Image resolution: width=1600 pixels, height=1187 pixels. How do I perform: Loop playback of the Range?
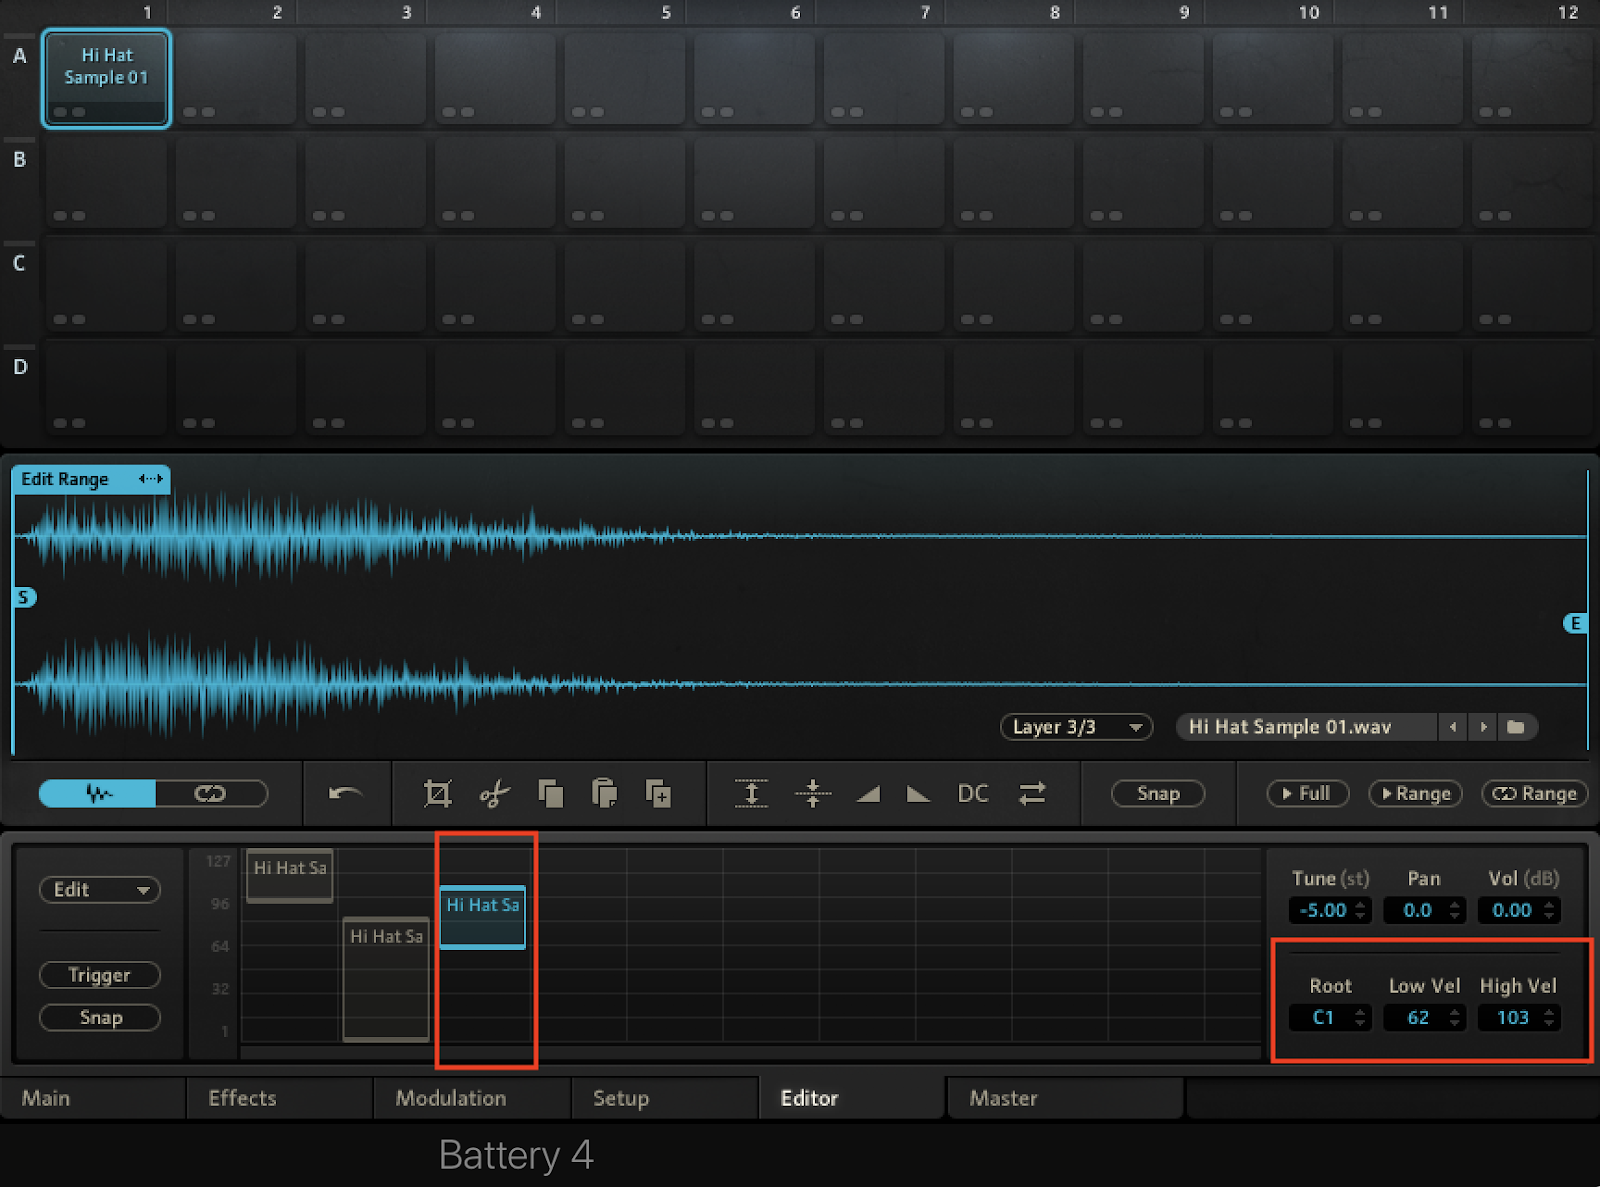(1534, 794)
